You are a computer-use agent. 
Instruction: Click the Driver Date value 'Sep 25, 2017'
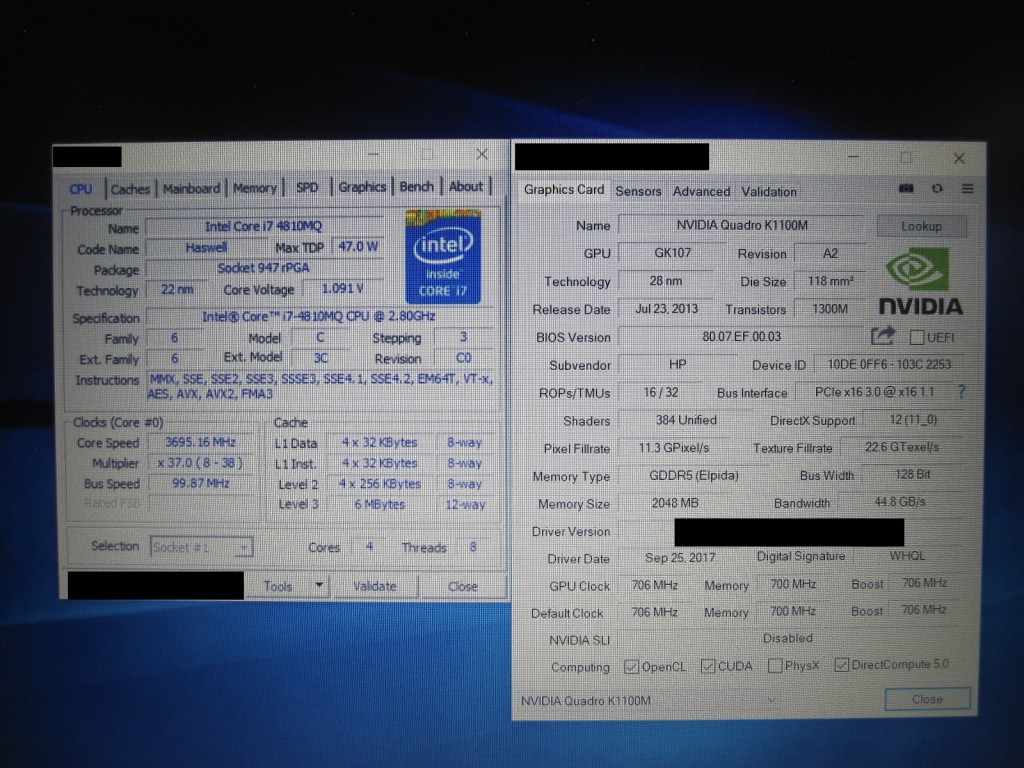coord(680,558)
